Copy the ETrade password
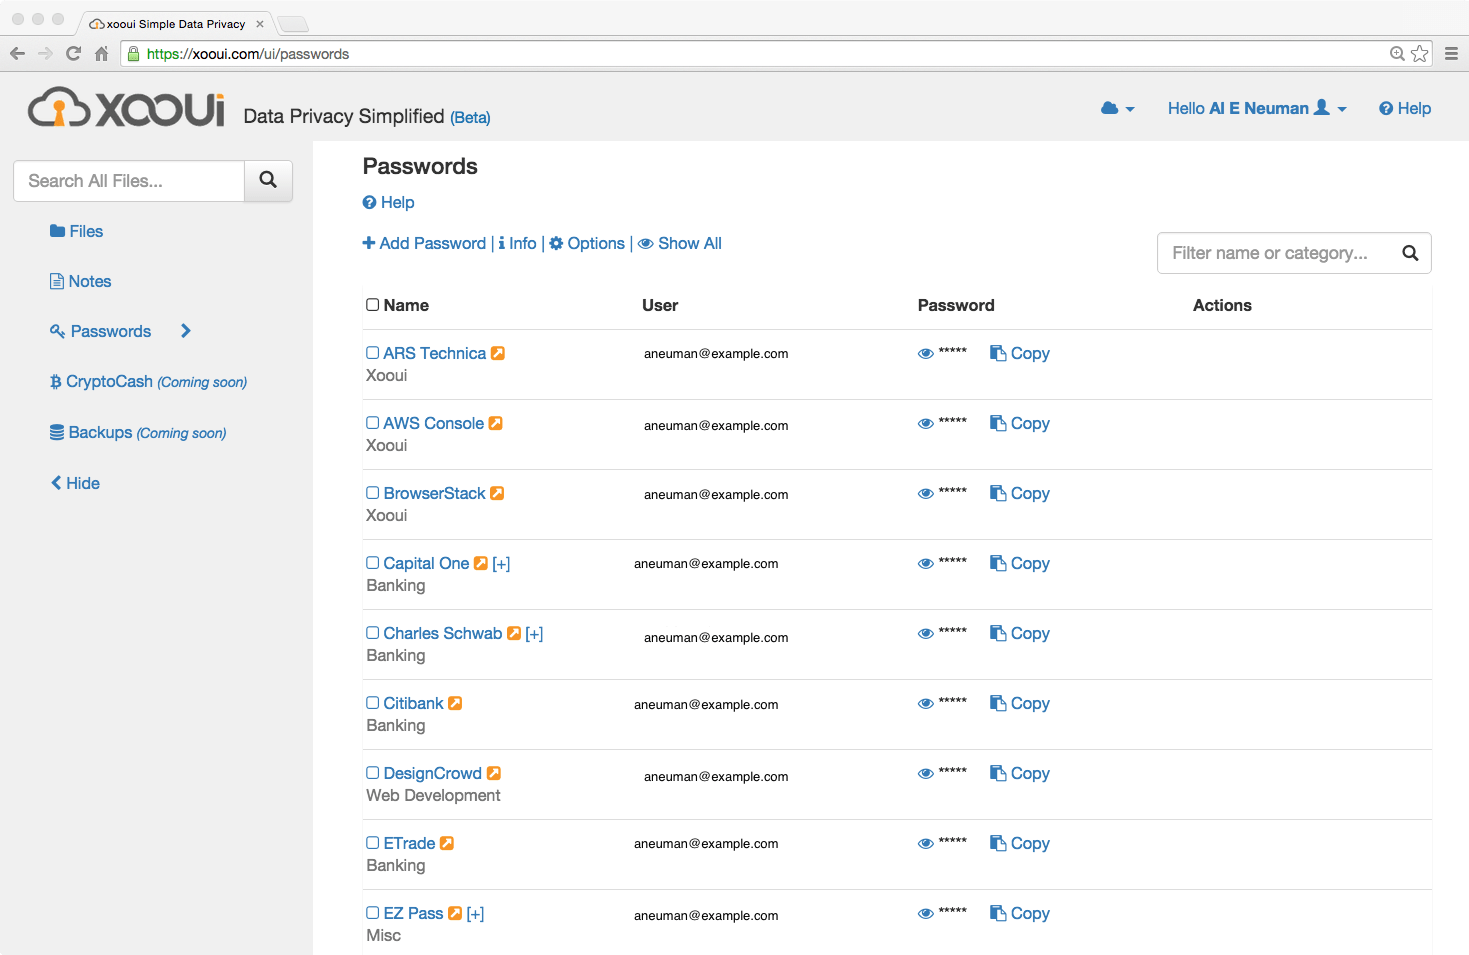 (x=1020, y=843)
